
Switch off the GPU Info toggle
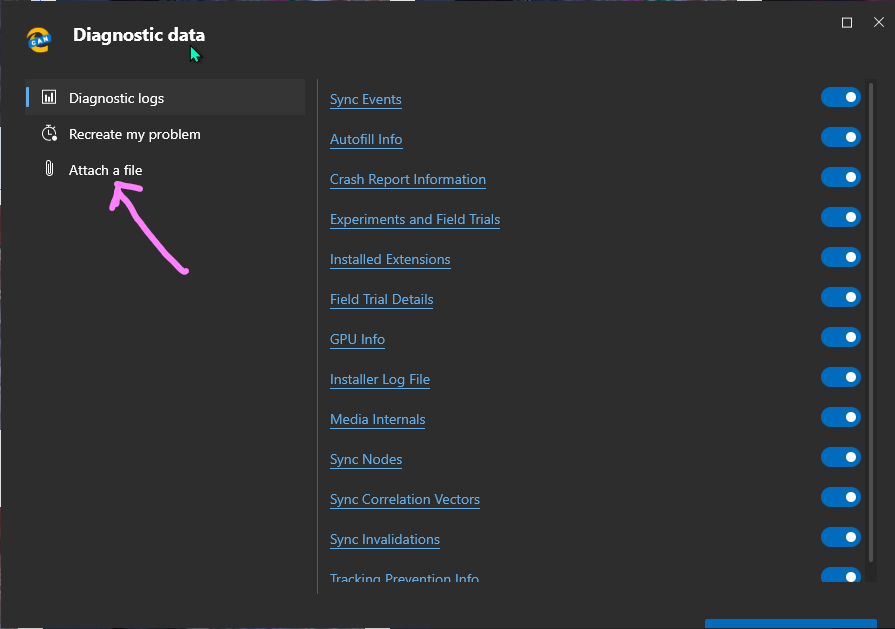840,337
